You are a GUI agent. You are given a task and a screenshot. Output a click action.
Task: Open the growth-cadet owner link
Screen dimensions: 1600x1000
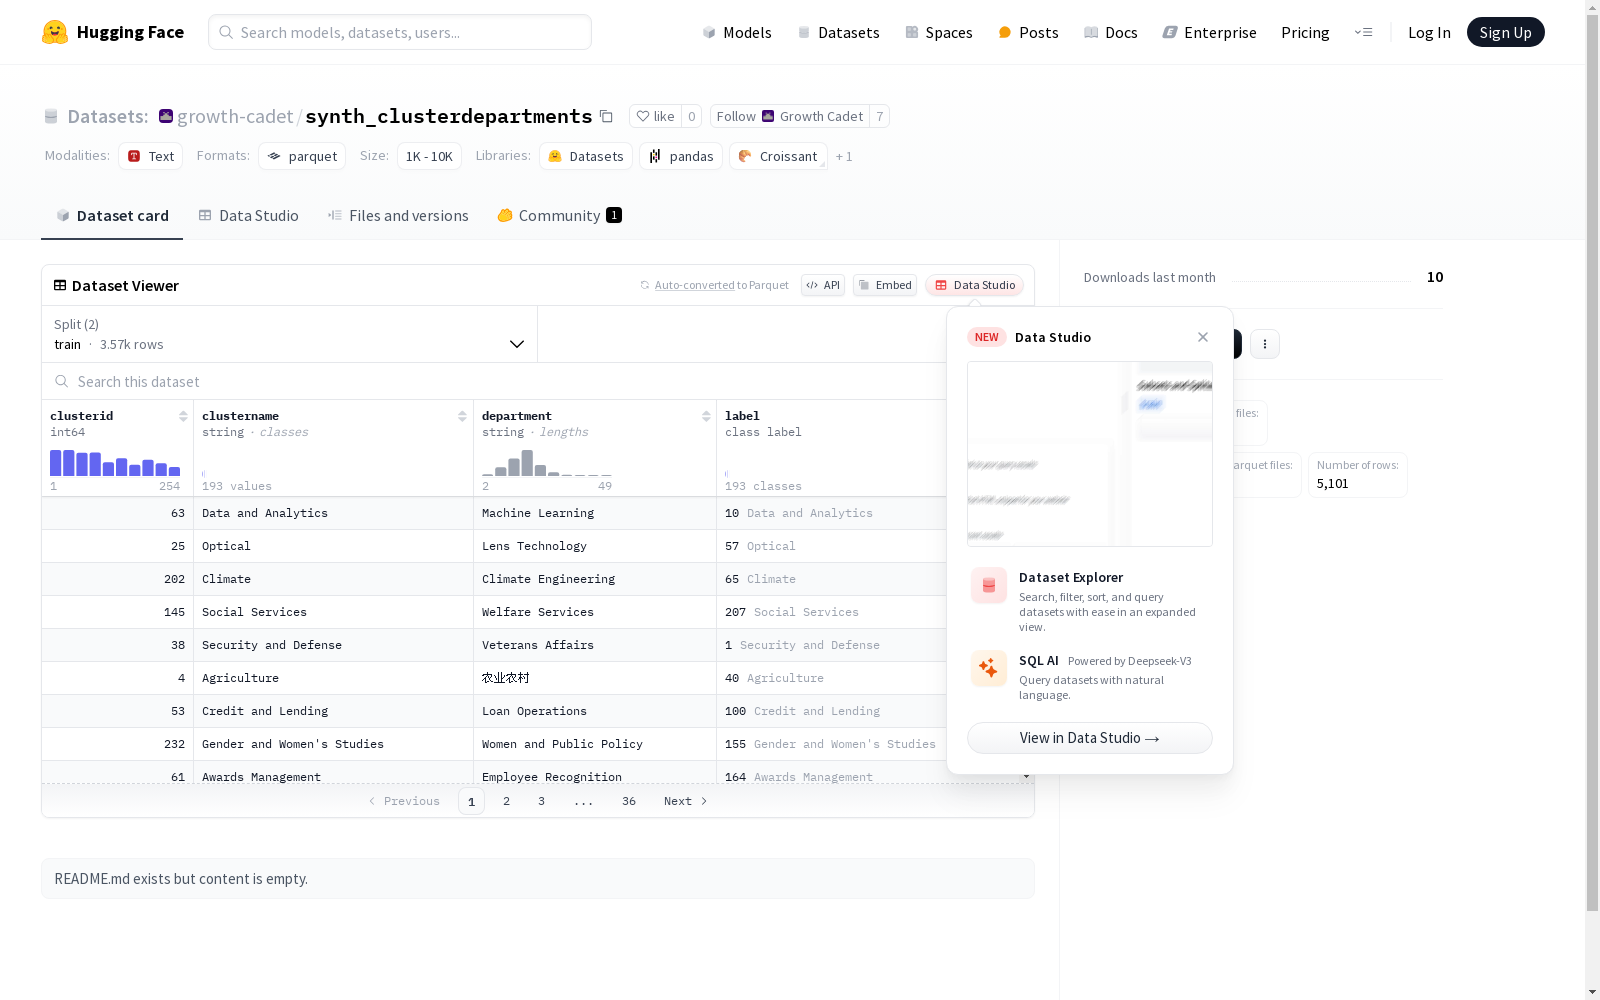click(x=235, y=116)
